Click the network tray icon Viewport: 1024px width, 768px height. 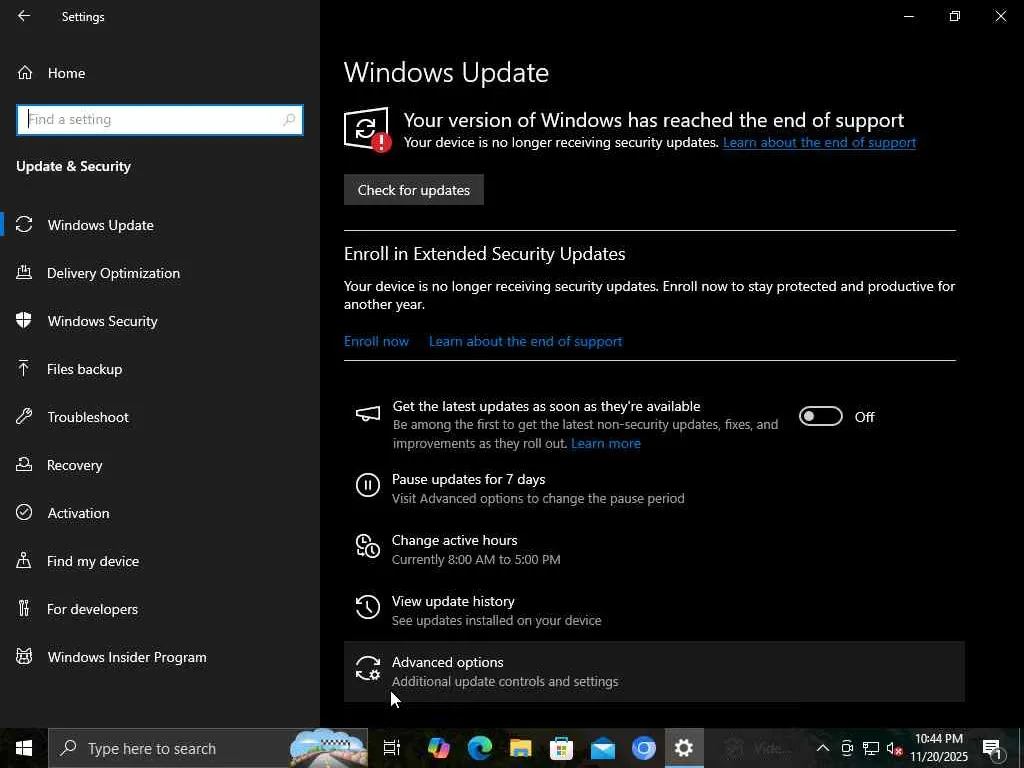click(871, 748)
